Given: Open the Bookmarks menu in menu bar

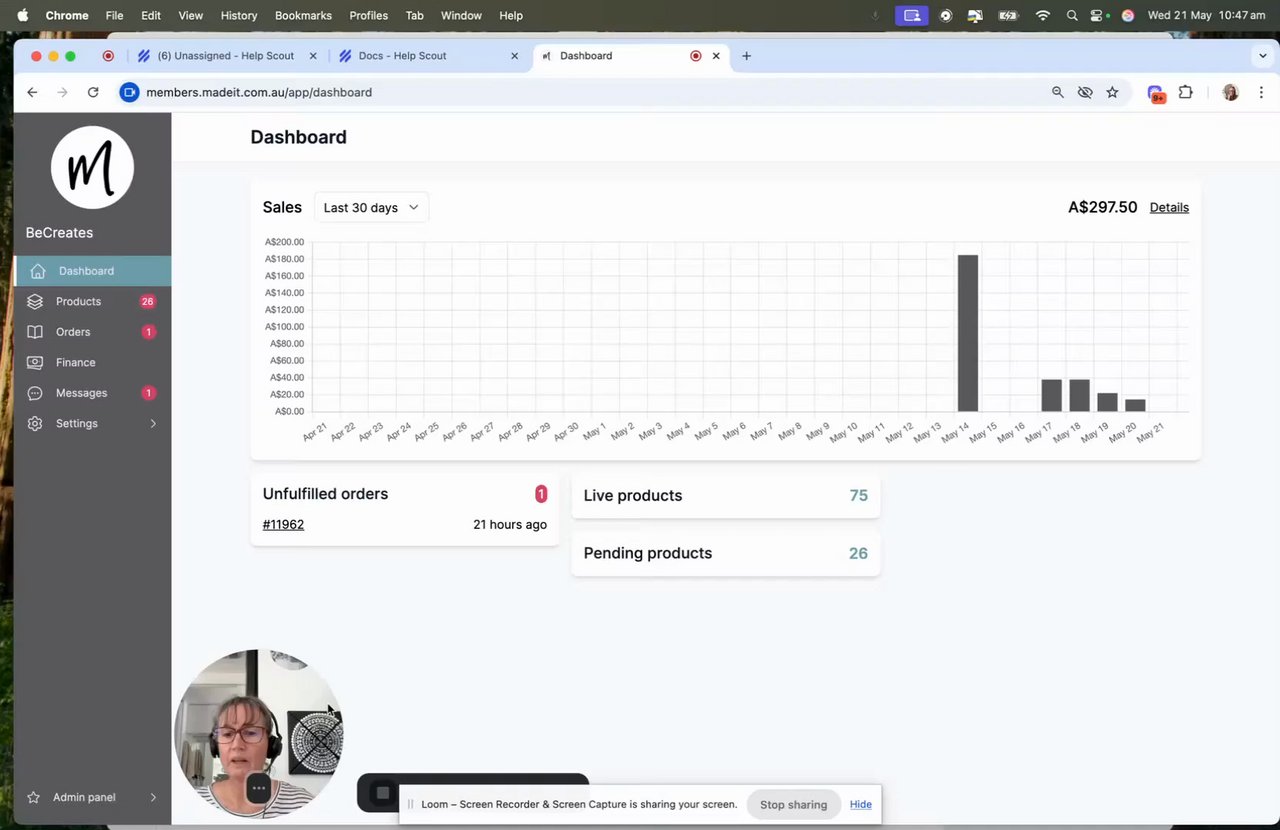Looking at the screenshot, I should tap(303, 15).
